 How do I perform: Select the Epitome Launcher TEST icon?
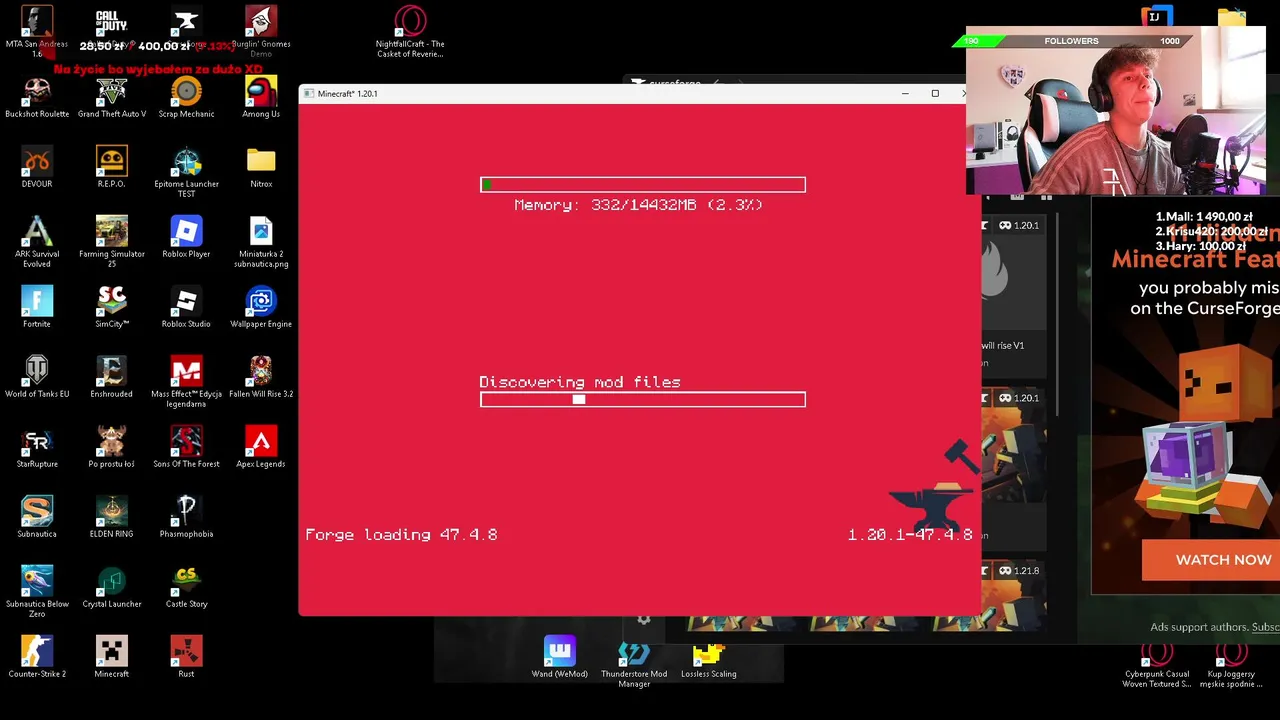pyautogui.click(x=186, y=172)
